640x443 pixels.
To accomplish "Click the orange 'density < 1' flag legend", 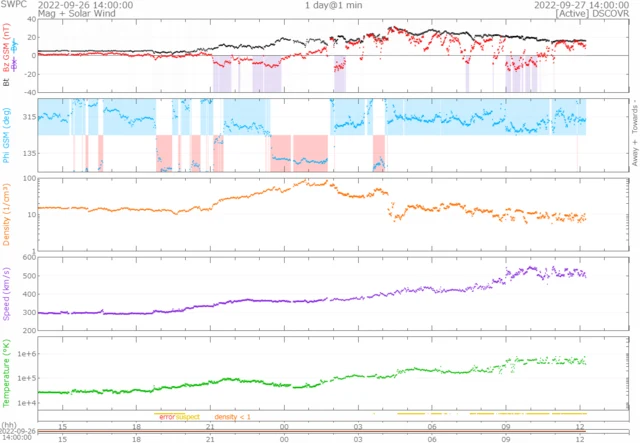I will (x=232, y=416).
